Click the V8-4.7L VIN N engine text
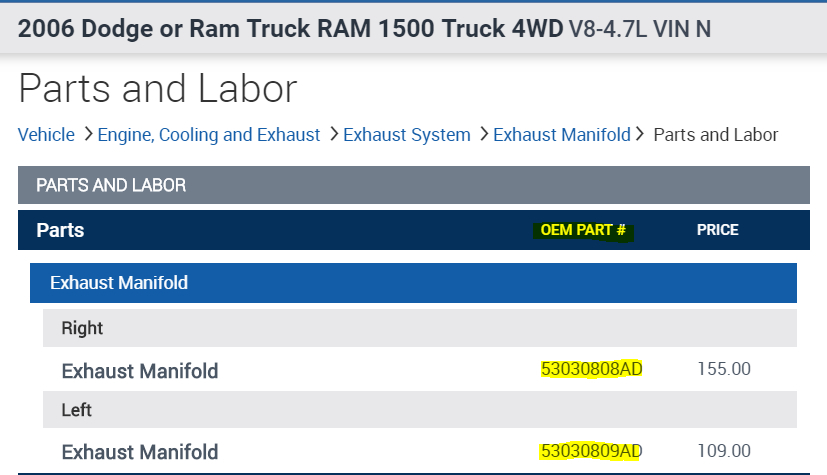Screen dimensions: 827x475 pos(640,29)
